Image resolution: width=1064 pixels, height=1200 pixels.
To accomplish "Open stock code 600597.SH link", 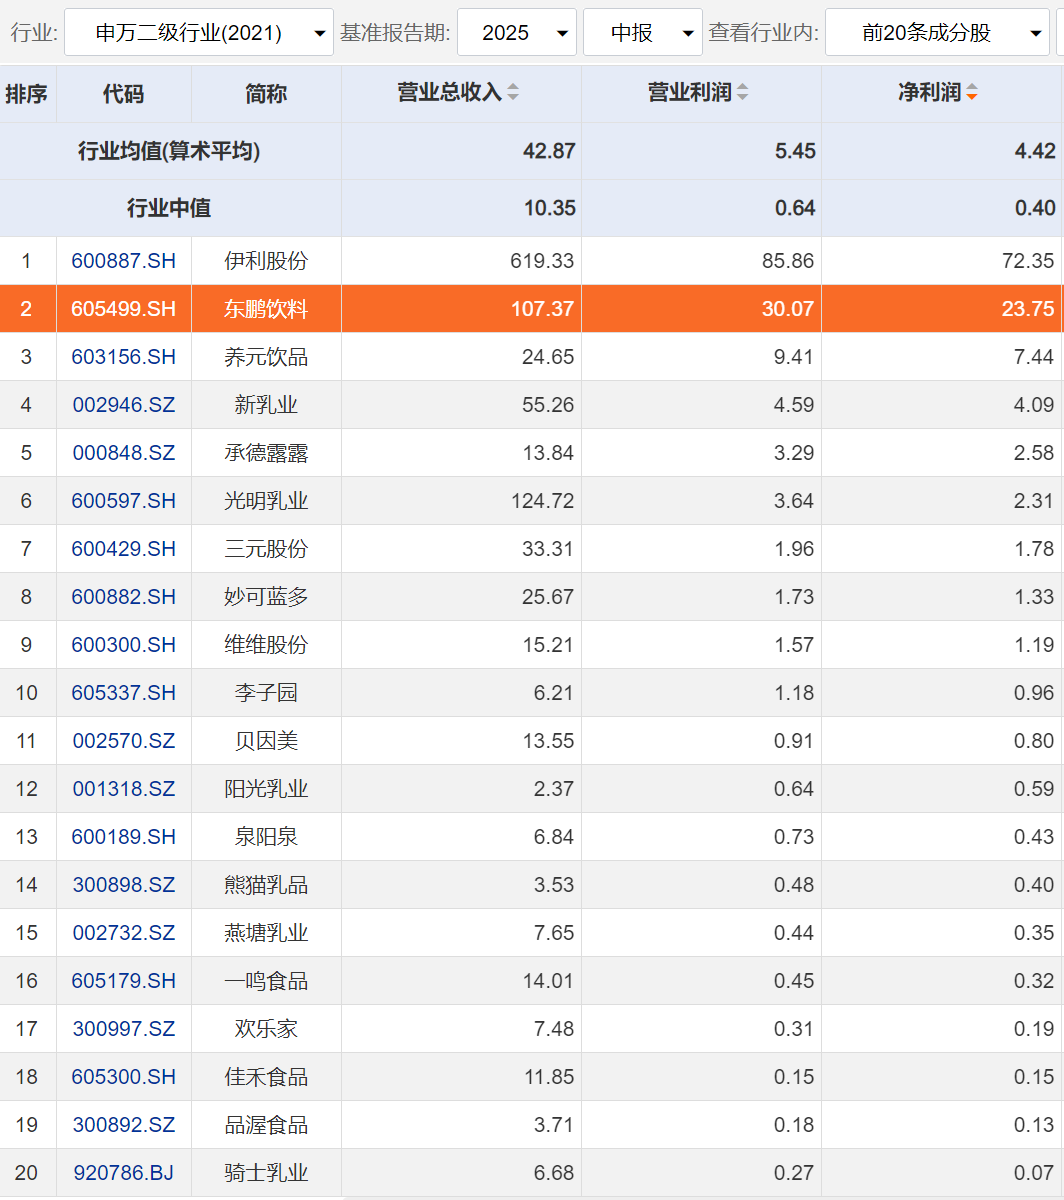I will coord(124,501).
